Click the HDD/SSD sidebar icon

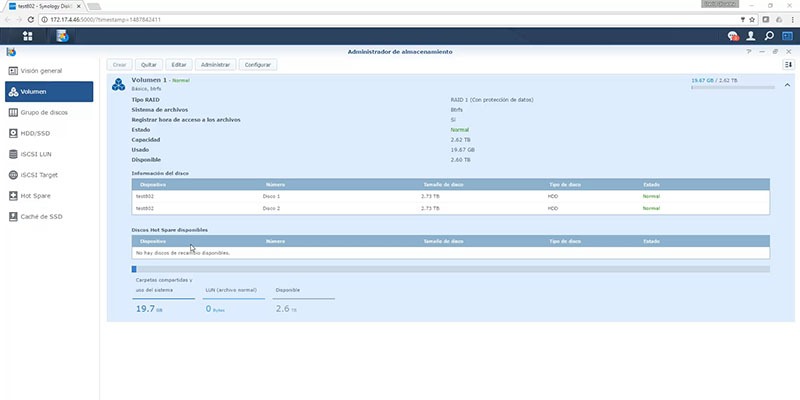pyautogui.click(x=13, y=133)
